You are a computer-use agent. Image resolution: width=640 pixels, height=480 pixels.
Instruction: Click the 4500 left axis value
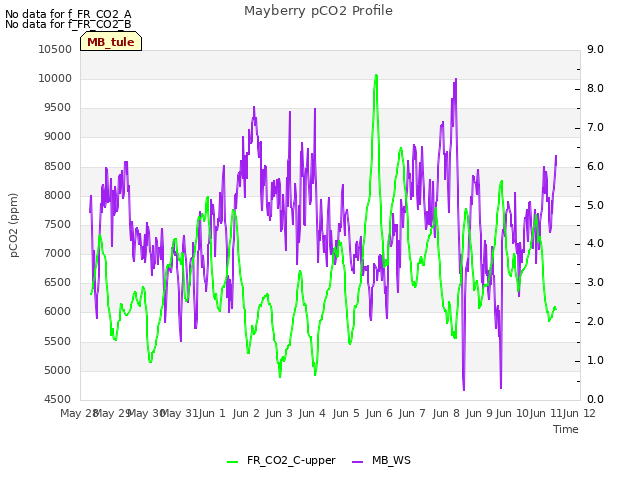58,399
